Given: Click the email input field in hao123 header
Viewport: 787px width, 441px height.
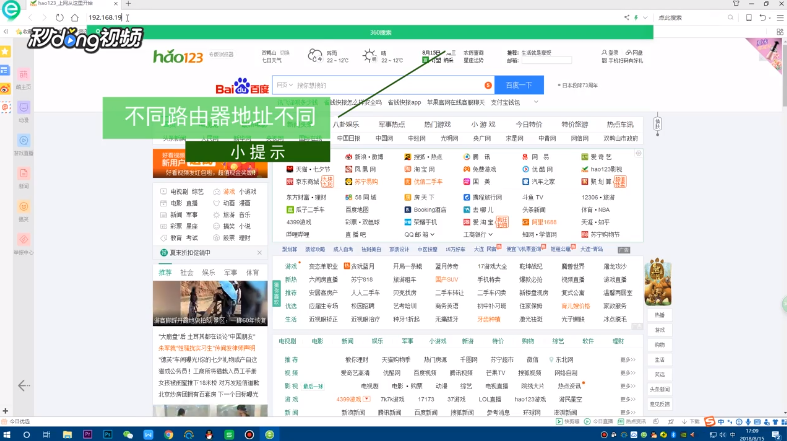Looking at the screenshot, I should (547, 60).
